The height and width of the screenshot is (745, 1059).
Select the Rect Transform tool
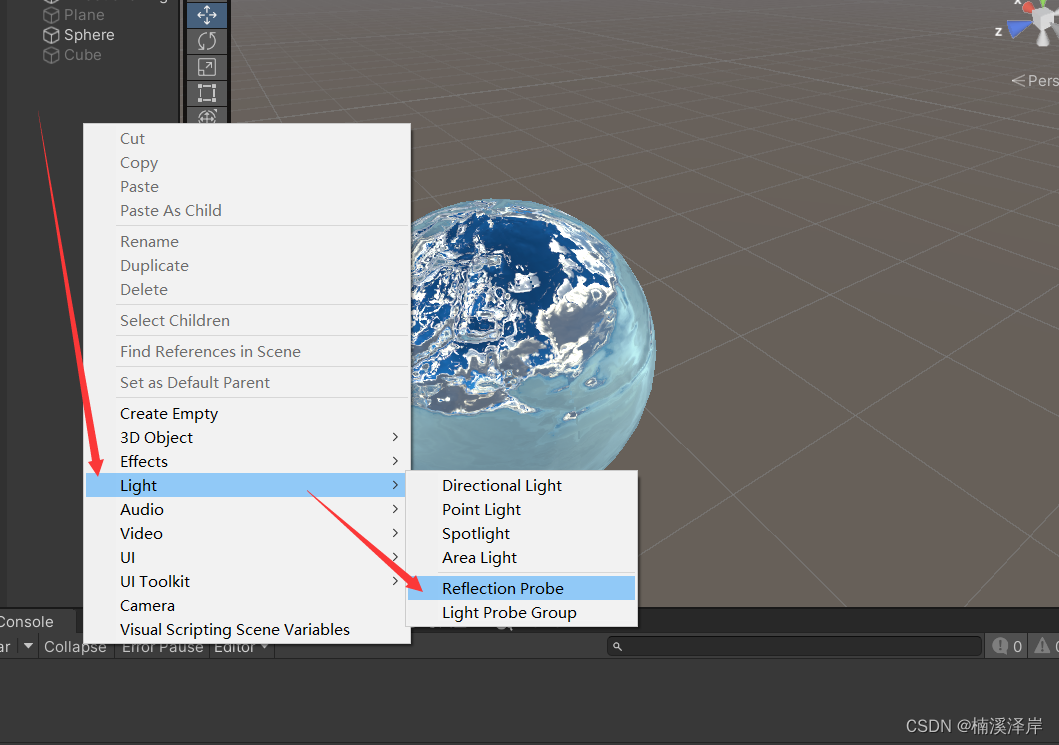[x=207, y=93]
